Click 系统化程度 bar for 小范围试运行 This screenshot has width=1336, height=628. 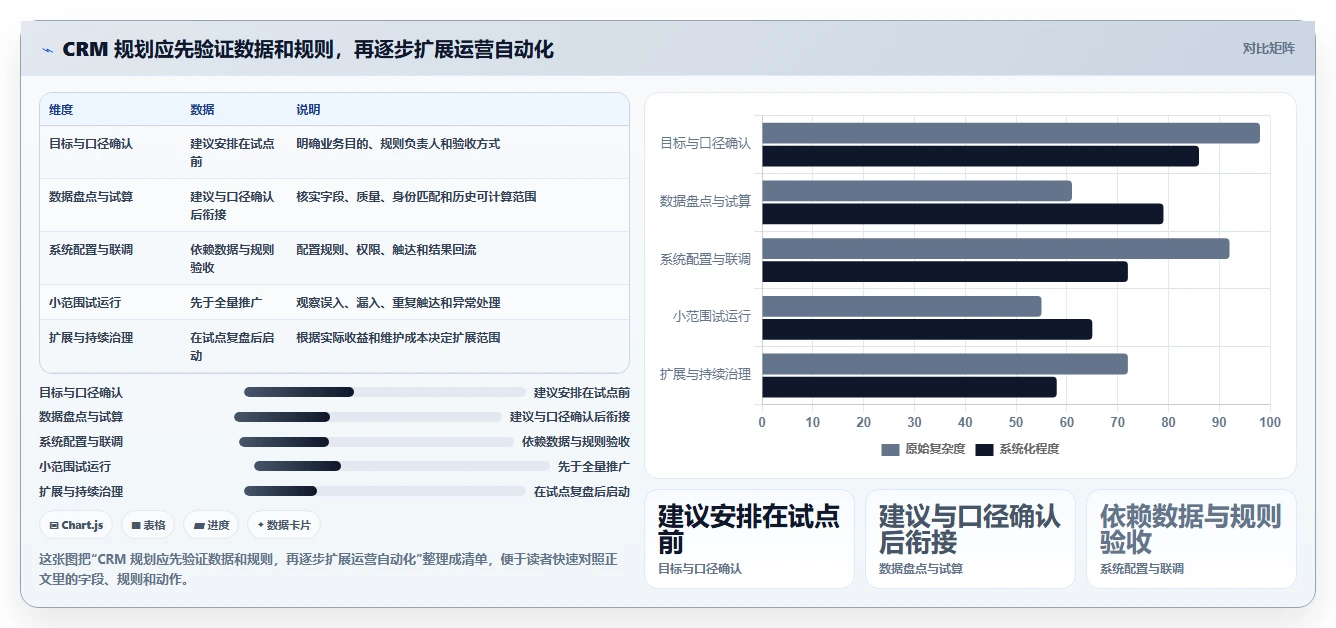(x=927, y=329)
